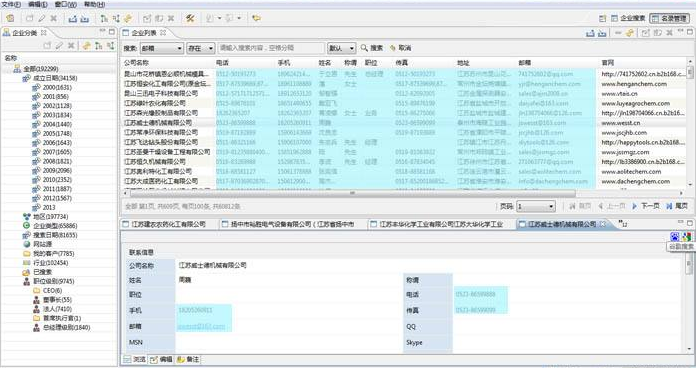This screenshot has height=368, width=696.
Task: Open the perspective icon left of 企业搜索
Action: [602, 18]
